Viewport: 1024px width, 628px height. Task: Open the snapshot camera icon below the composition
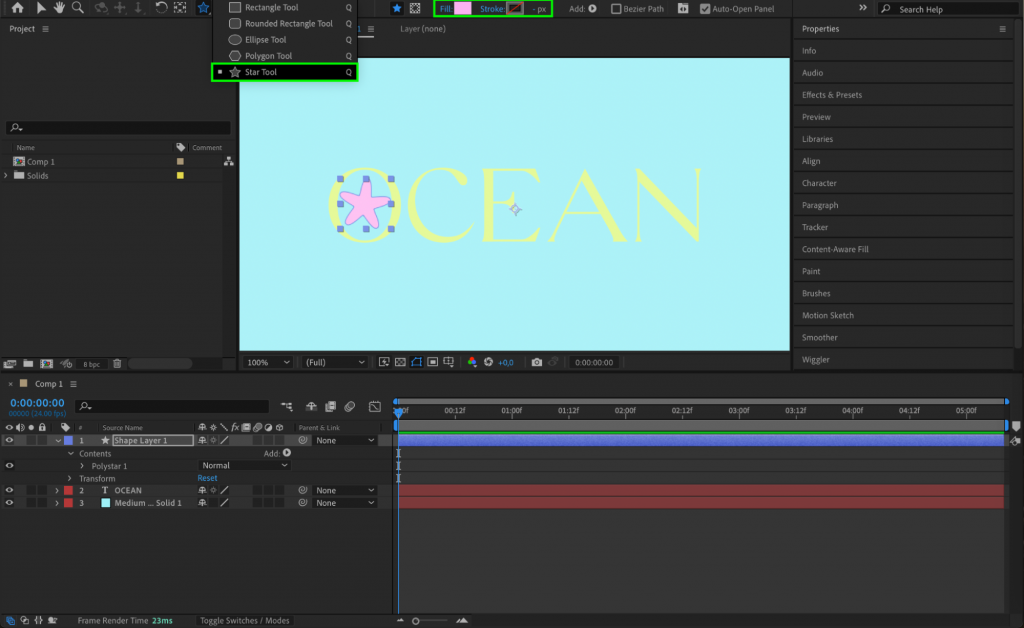(x=537, y=362)
